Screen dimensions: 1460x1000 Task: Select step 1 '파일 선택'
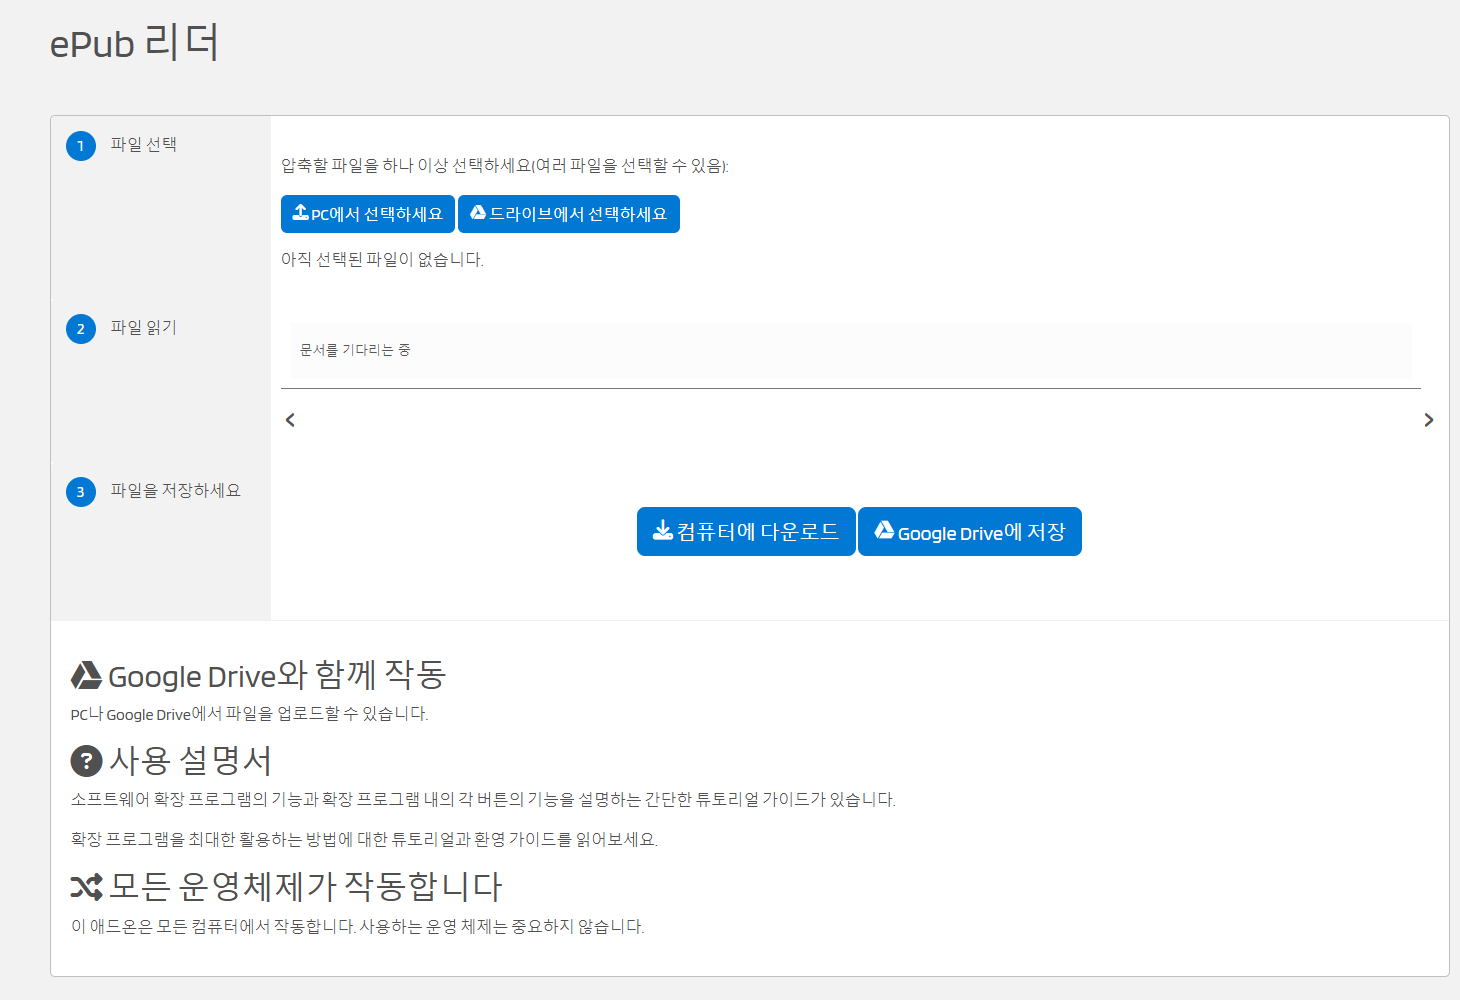click(144, 145)
